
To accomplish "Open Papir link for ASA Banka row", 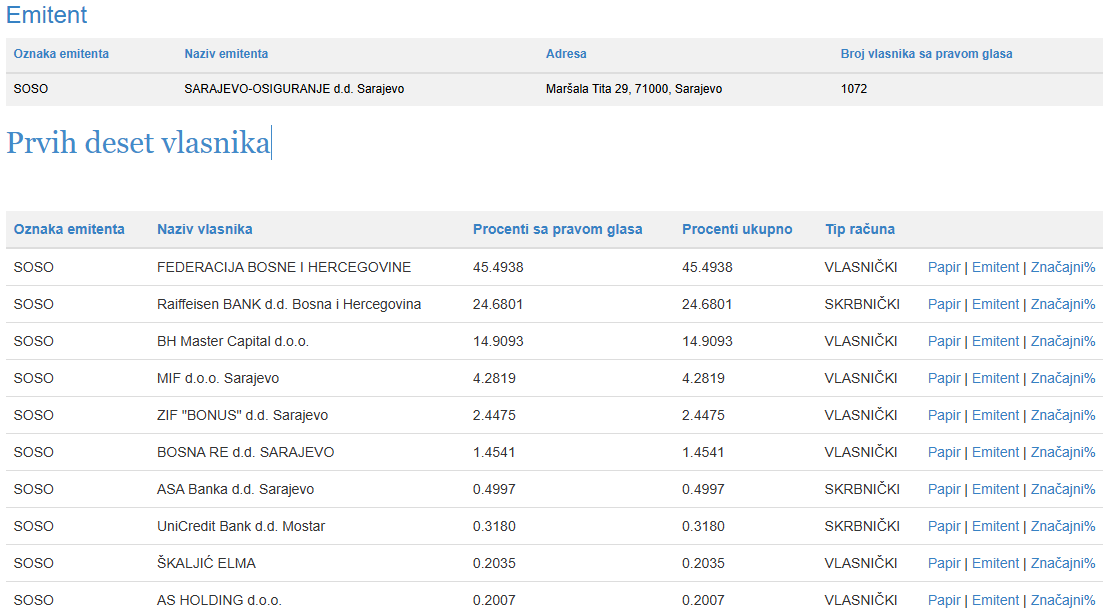I will 943,489.
